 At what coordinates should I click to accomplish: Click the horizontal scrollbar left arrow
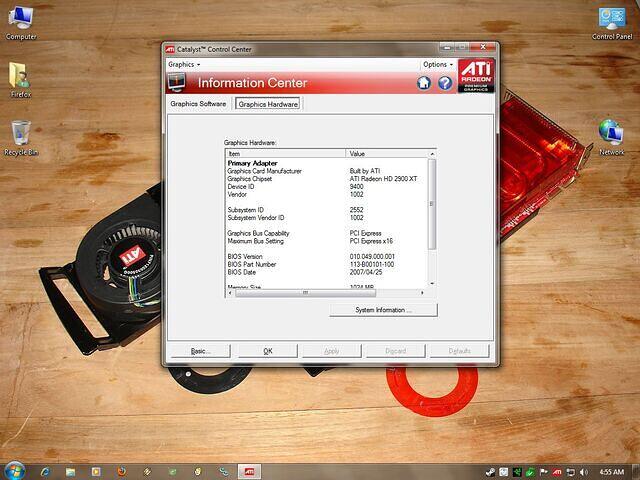[x=230, y=293]
